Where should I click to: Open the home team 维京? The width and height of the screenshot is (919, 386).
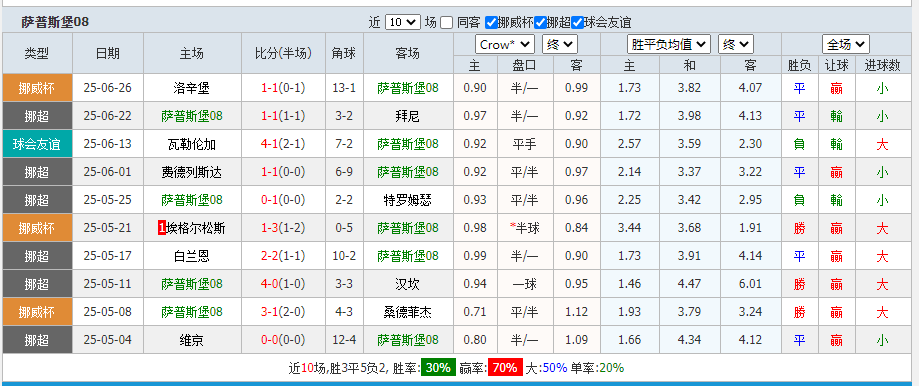192,340
